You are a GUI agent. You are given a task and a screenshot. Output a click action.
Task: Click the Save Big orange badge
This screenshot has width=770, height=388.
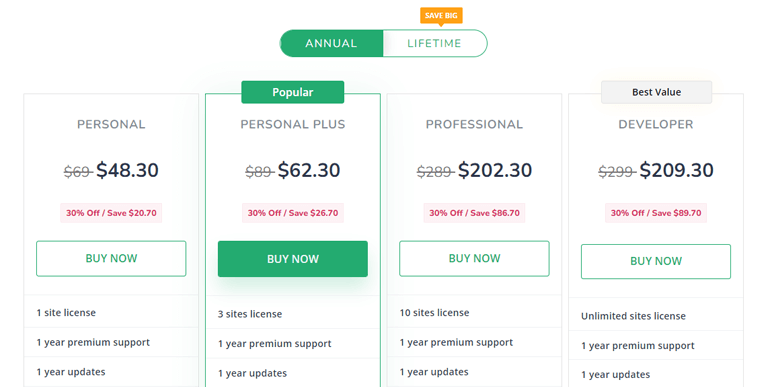pyautogui.click(x=441, y=16)
